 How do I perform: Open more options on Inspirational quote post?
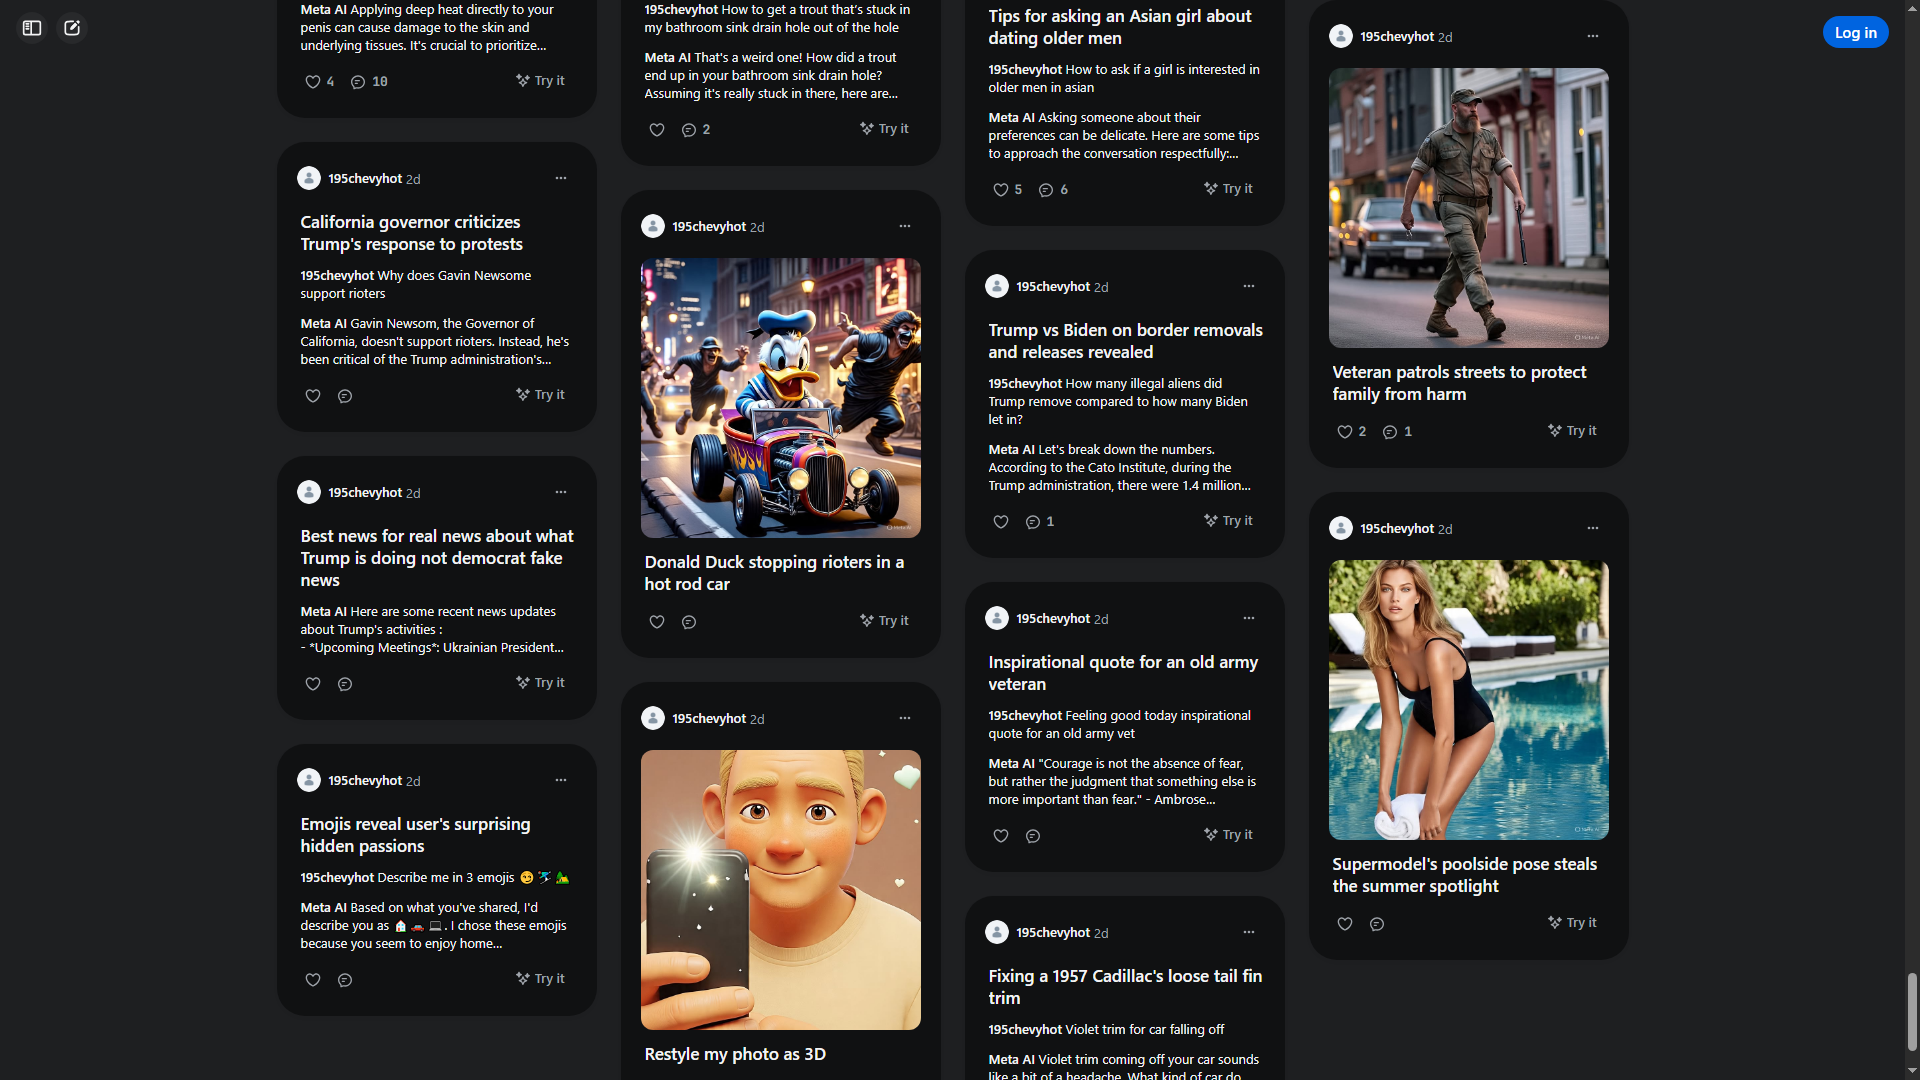coord(1249,618)
